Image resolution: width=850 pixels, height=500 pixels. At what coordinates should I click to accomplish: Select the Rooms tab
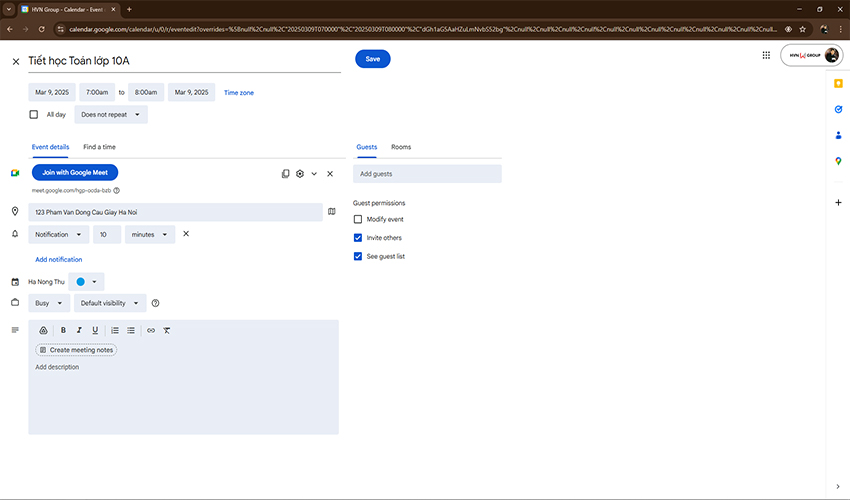click(x=401, y=147)
